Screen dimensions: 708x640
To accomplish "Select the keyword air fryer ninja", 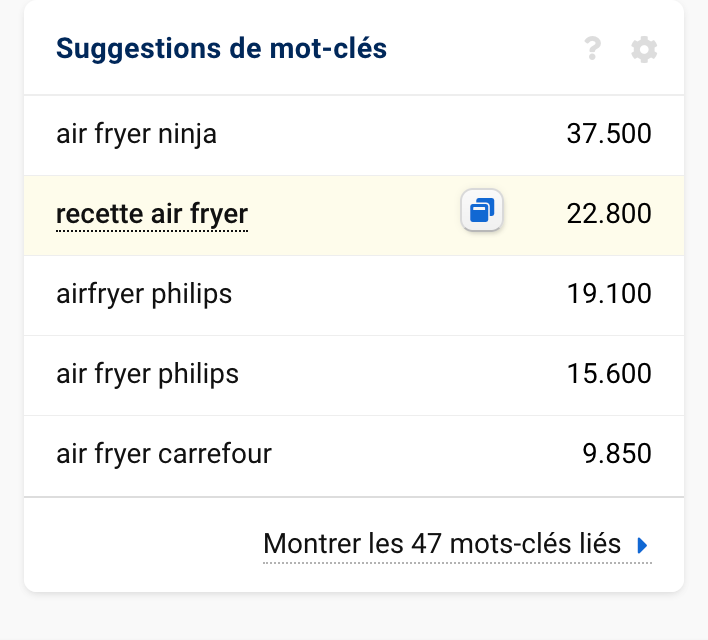I will pyautogui.click(x=136, y=134).
